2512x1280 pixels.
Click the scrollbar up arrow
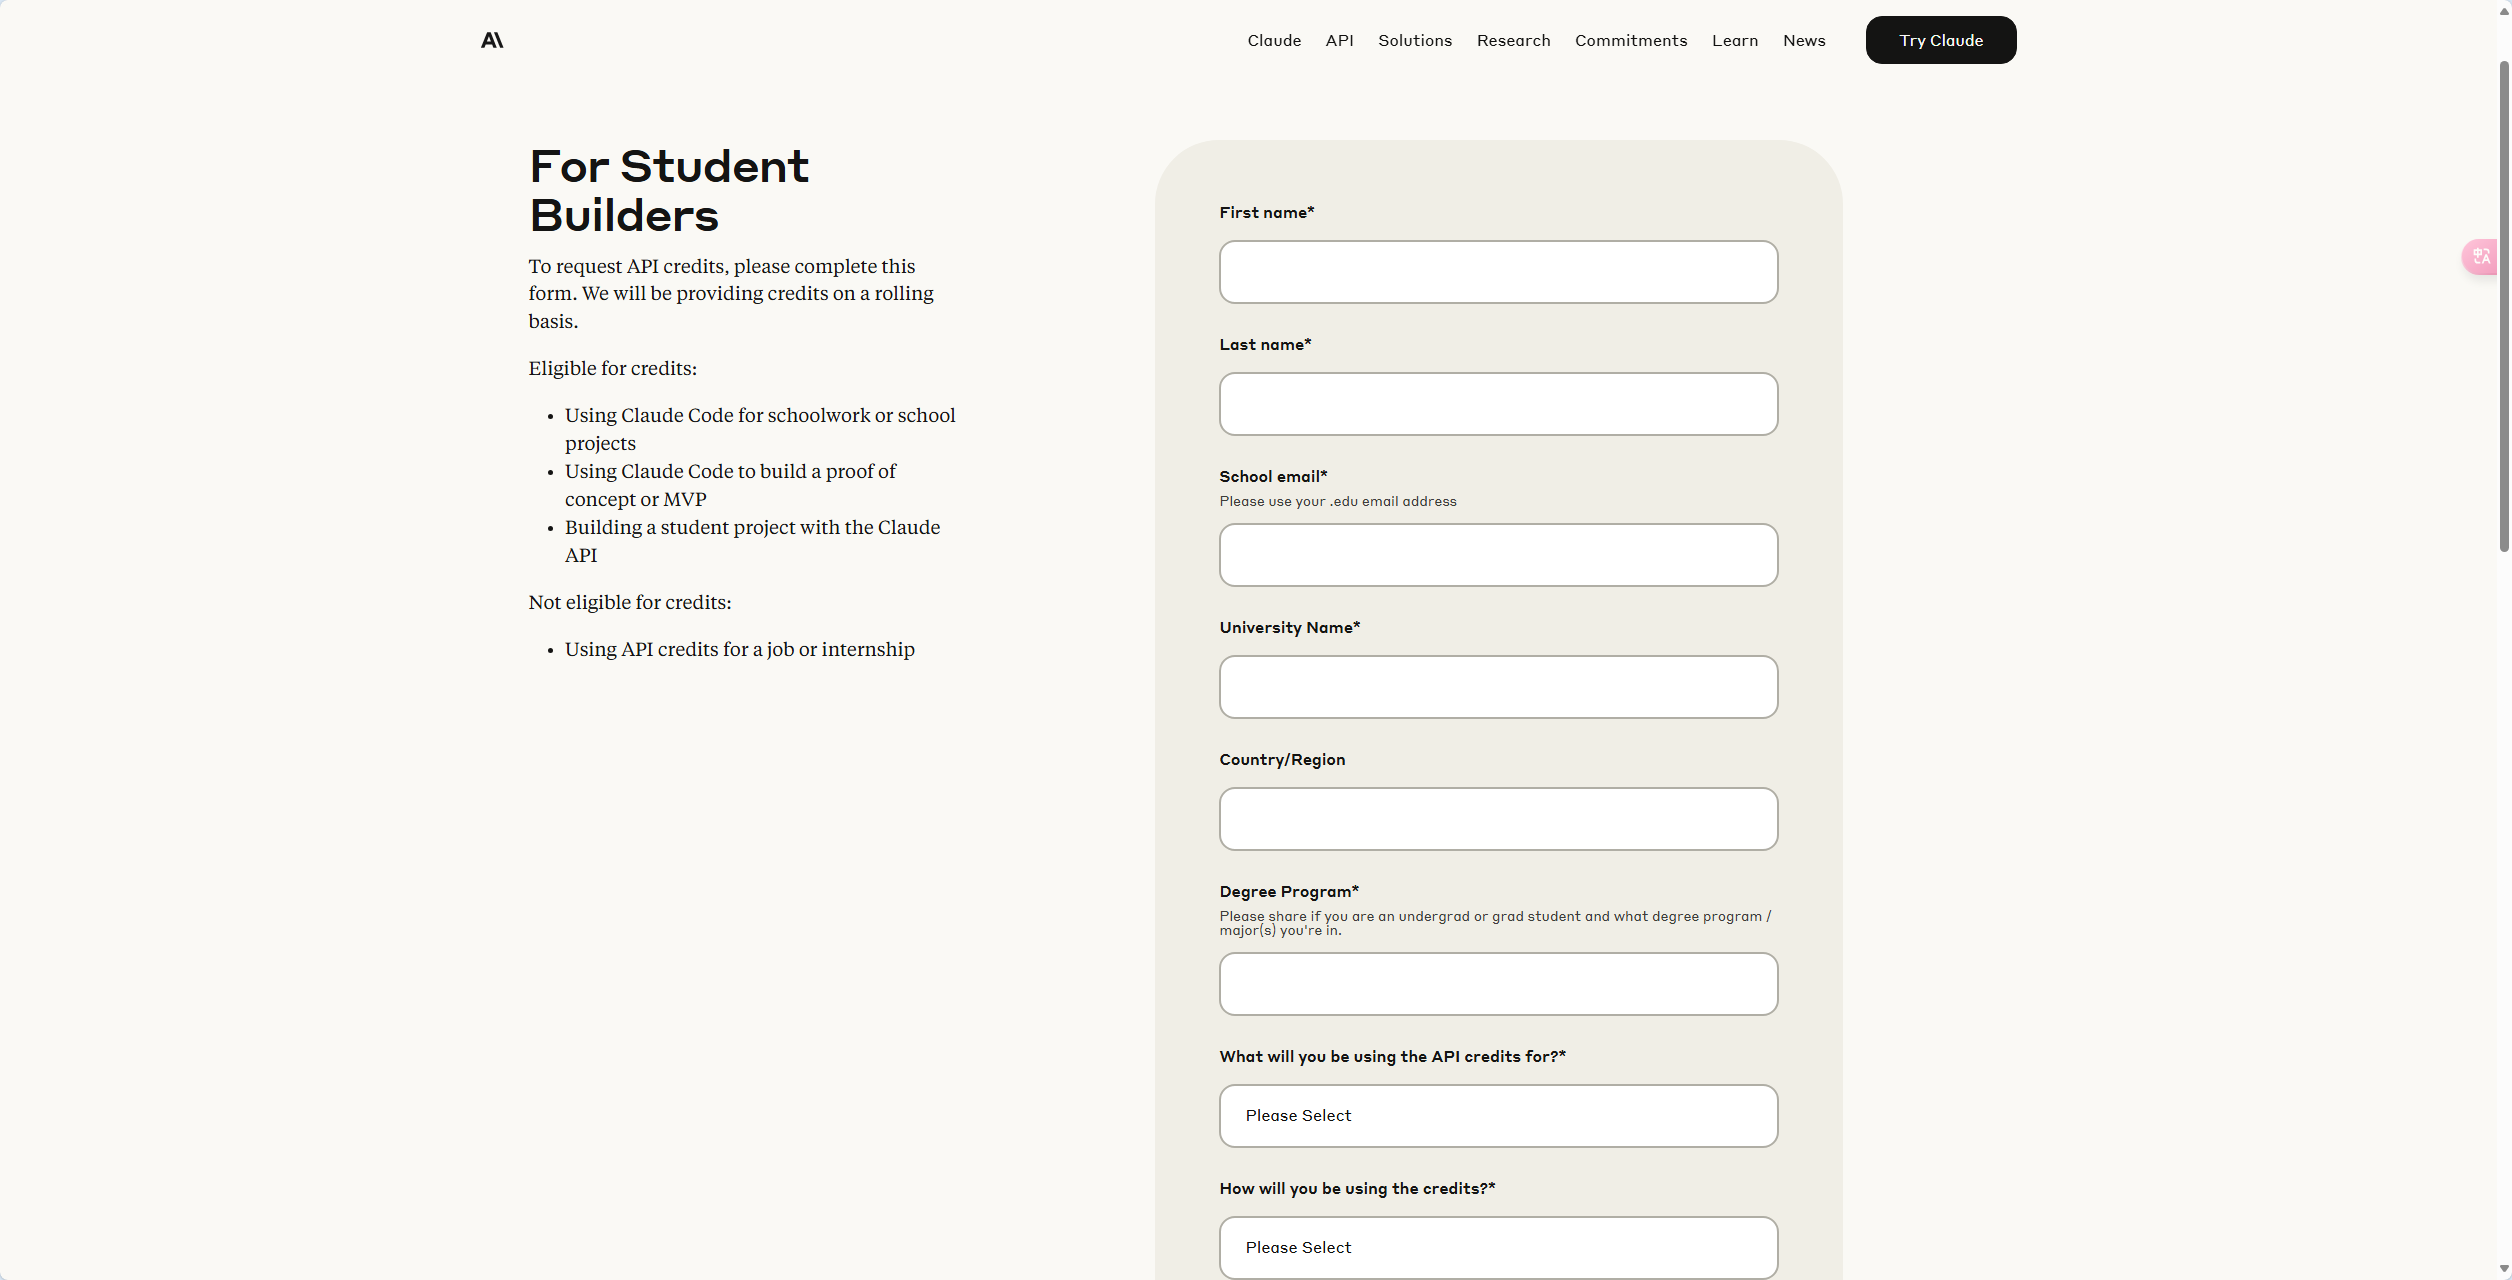click(2504, 10)
